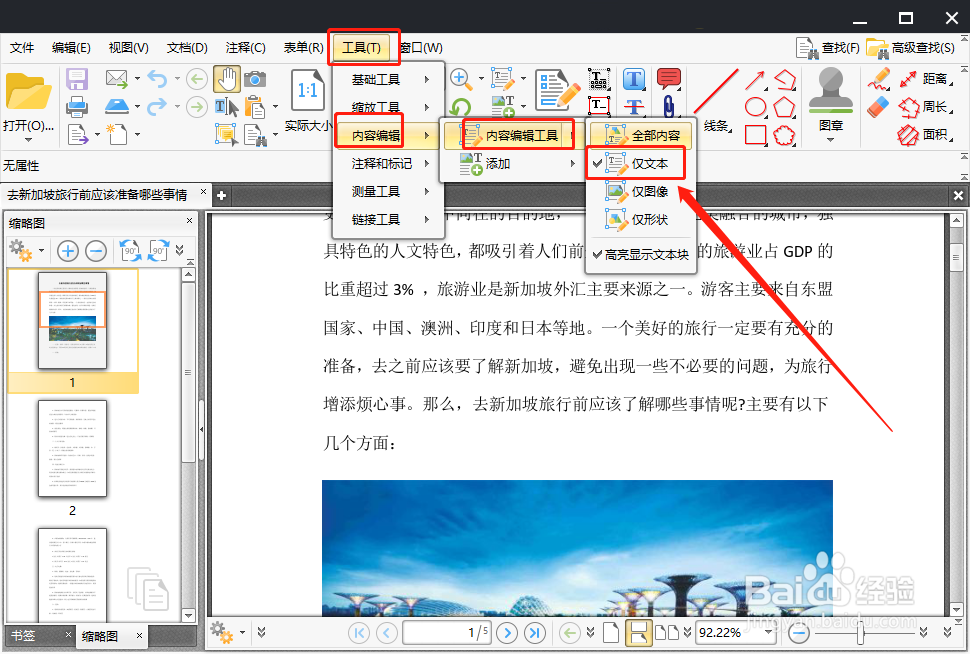Click the save floppy disk icon
The height and width of the screenshot is (654, 970).
[x=77, y=79]
